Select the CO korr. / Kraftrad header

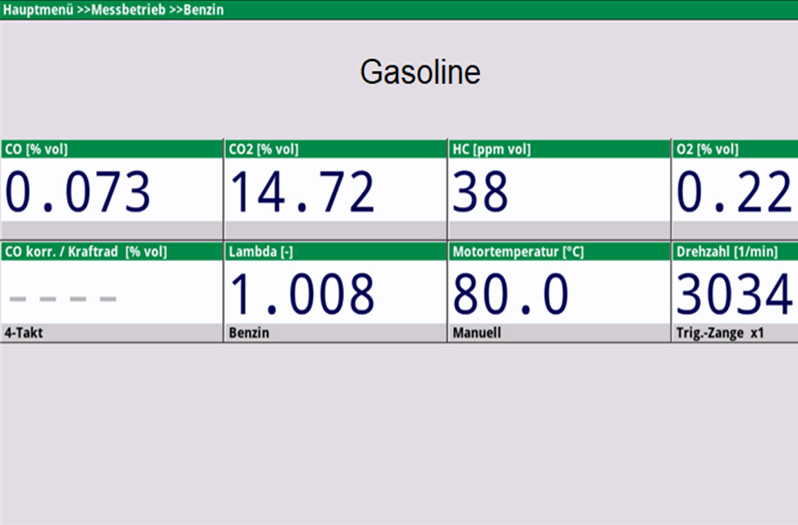click(x=85, y=252)
